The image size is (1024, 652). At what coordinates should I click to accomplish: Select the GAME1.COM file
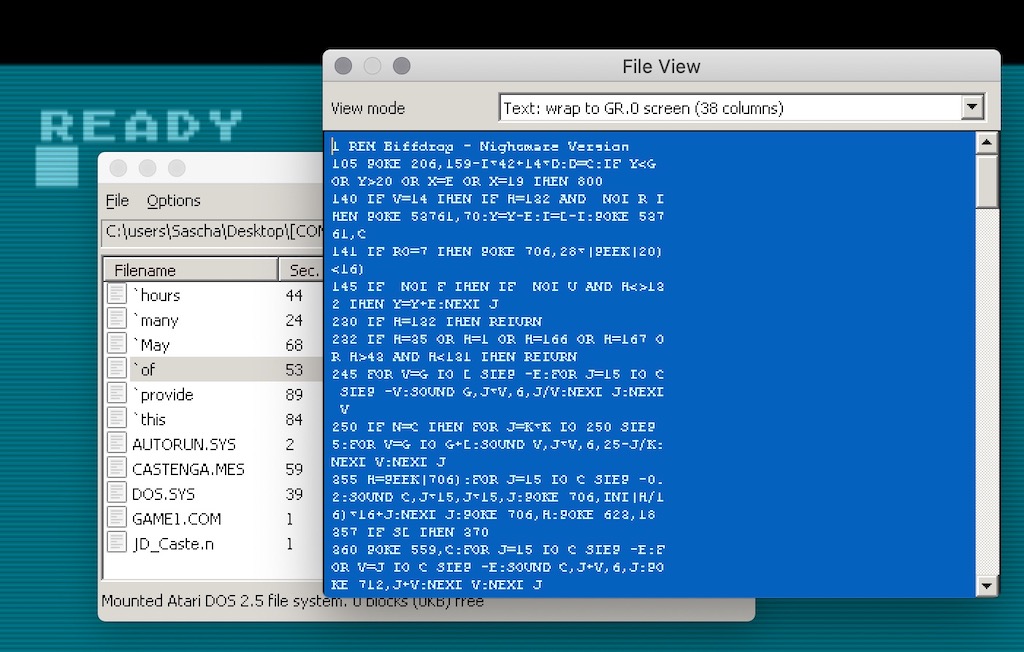point(176,519)
